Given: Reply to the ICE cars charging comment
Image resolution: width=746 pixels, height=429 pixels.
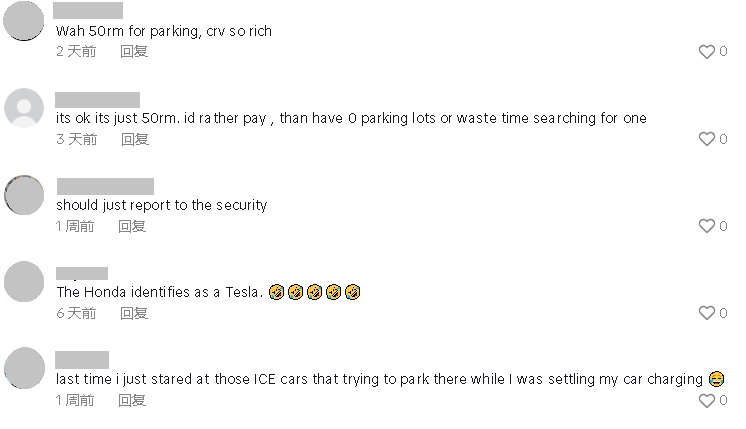Looking at the screenshot, I should pyautogui.click(x=132, y=400).
